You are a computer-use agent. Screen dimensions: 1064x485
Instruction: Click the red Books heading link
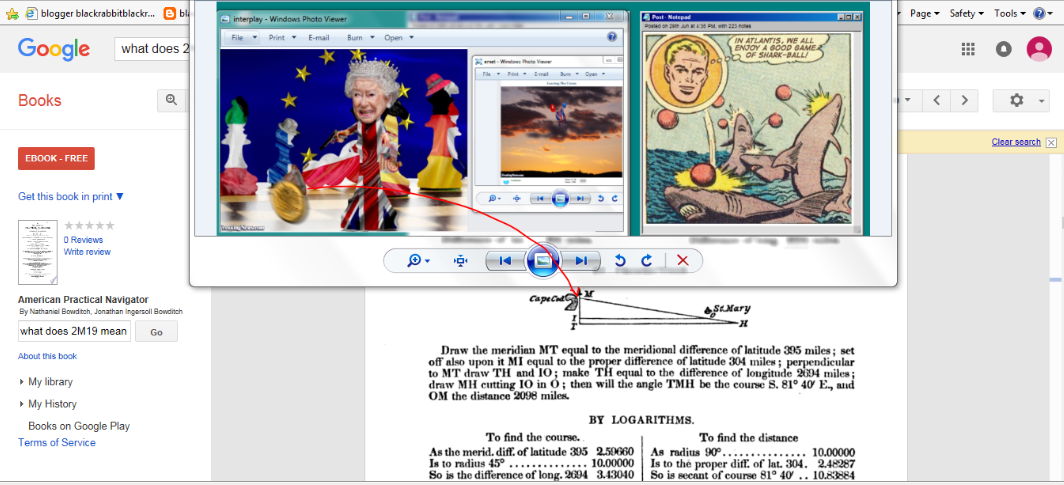click(x=39, y=100)
